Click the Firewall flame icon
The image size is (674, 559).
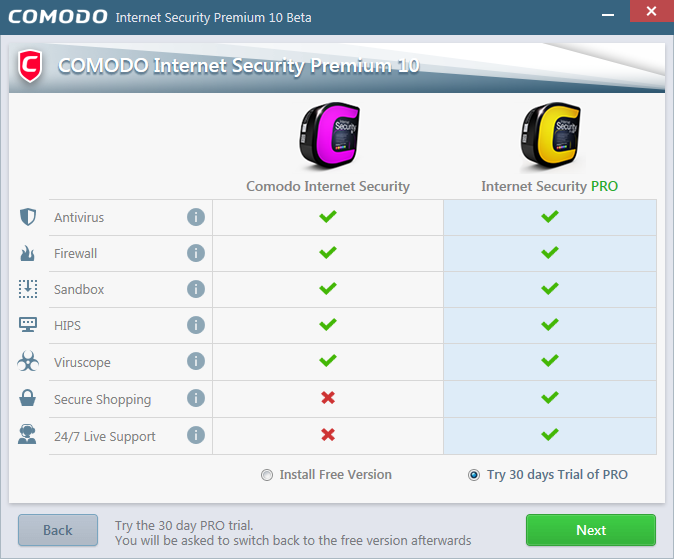[x=28, y=253]
